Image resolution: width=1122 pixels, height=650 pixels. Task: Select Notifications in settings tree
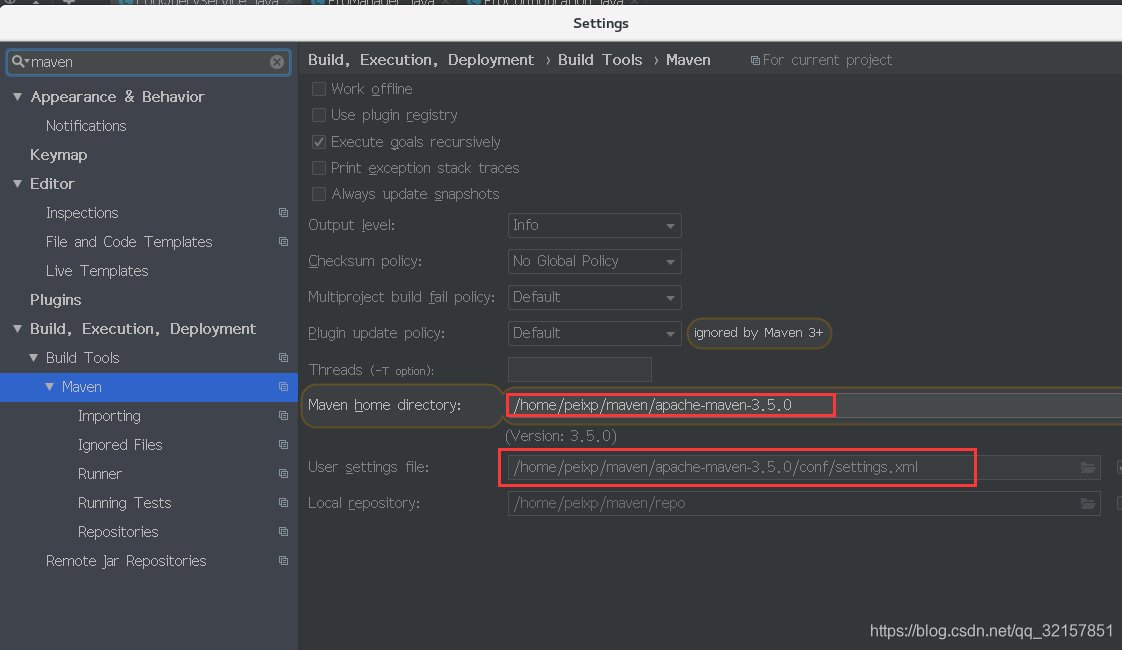point(86,126)
